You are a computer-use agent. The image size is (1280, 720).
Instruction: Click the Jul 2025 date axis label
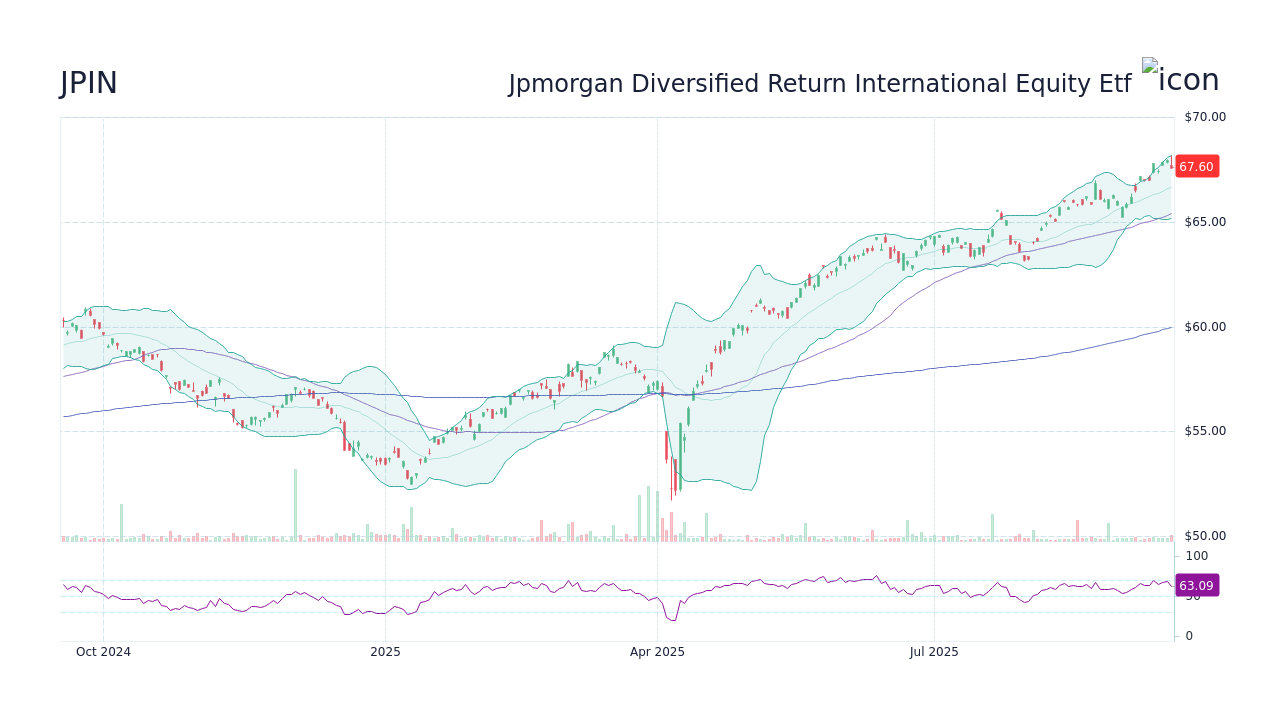tap(934, 652)
